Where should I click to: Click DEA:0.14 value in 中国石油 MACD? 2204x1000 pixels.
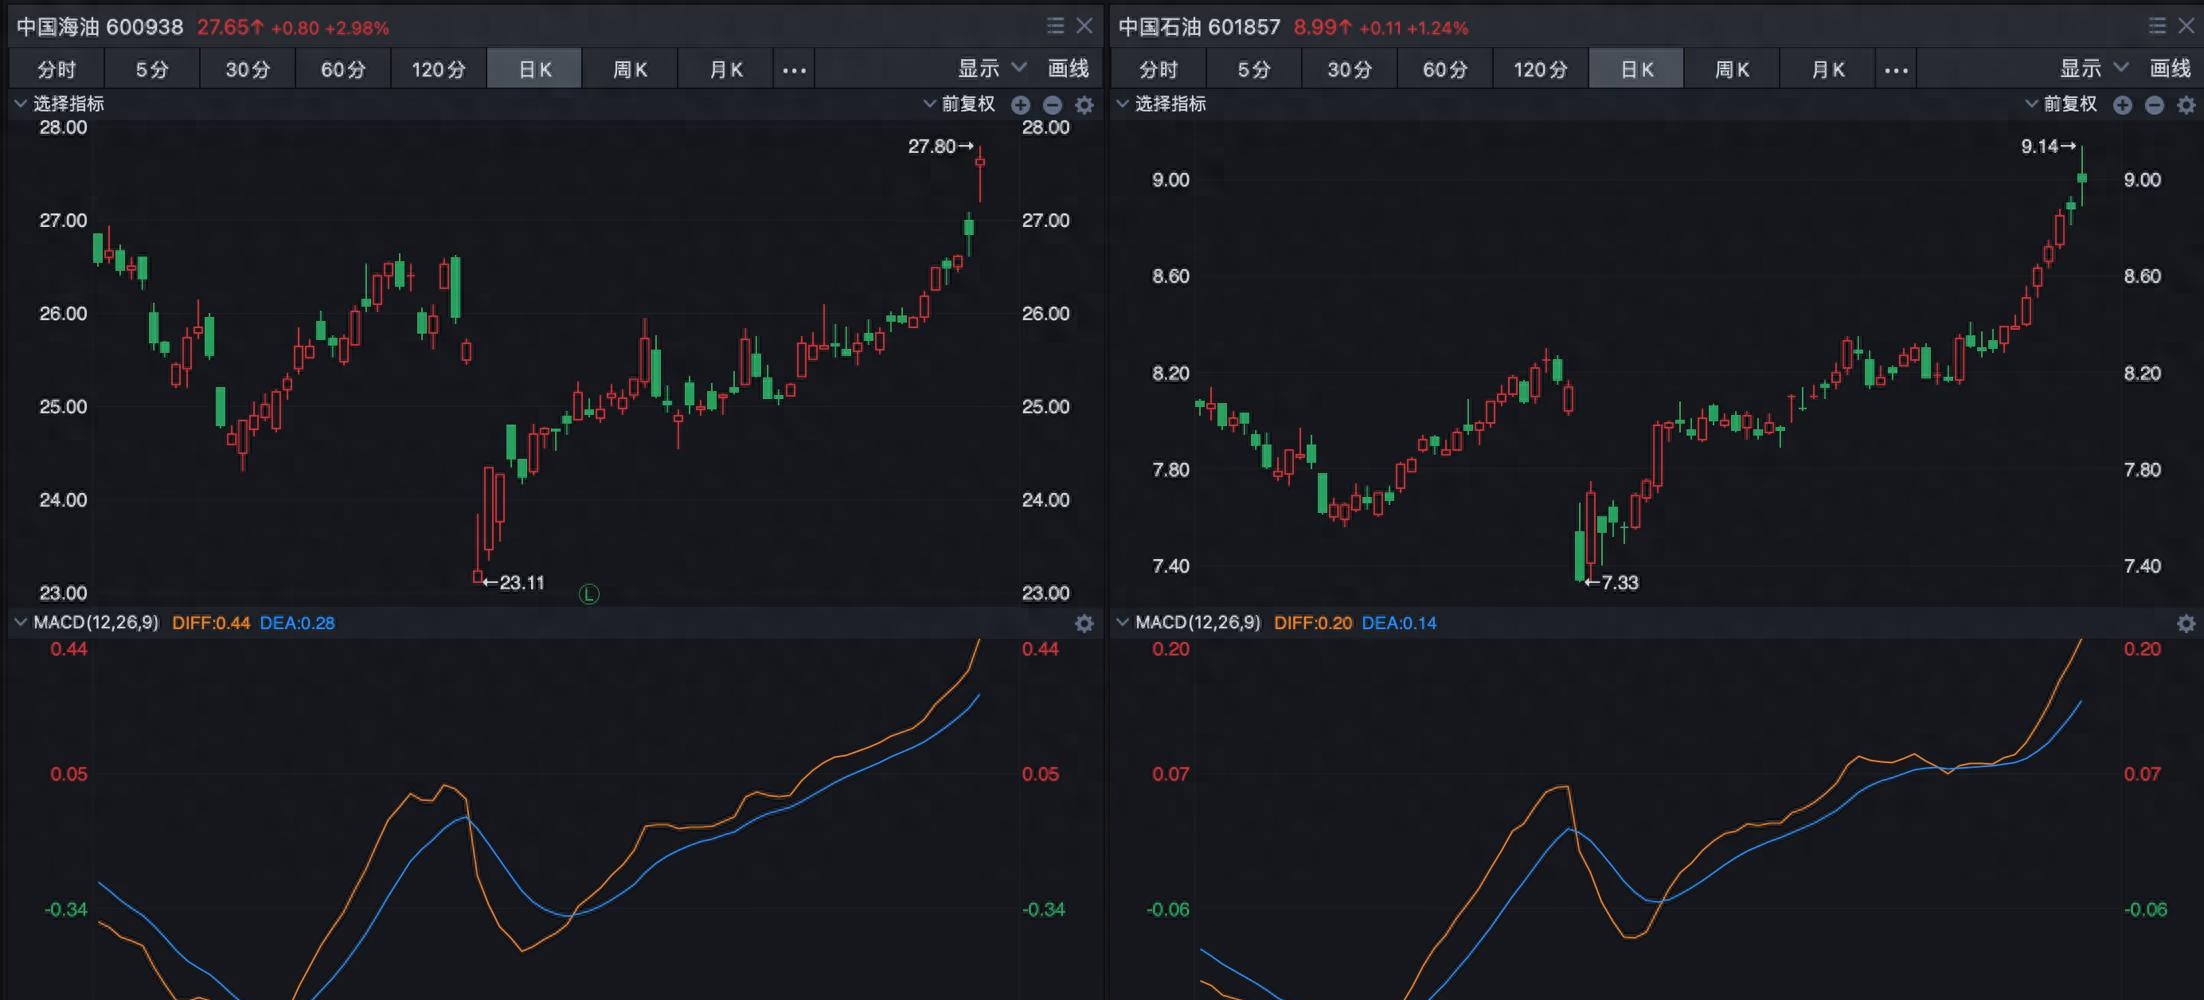(x=1399, y=623)
